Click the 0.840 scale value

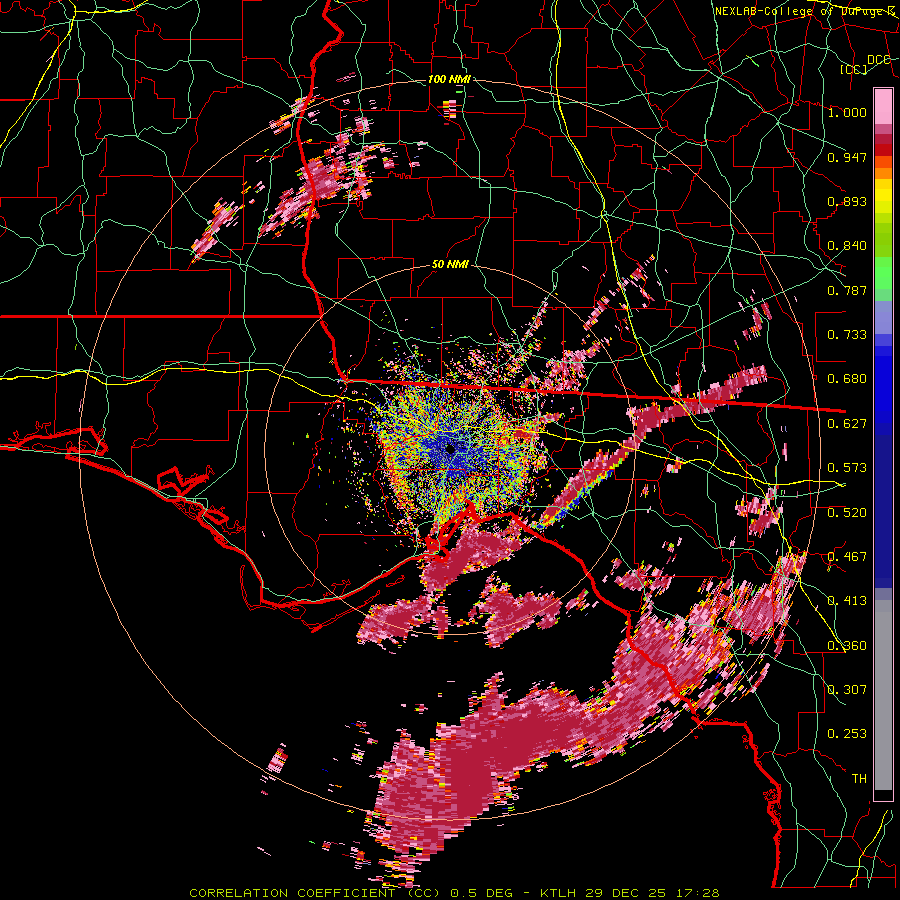pyautogui.click(x=847, y=246)
